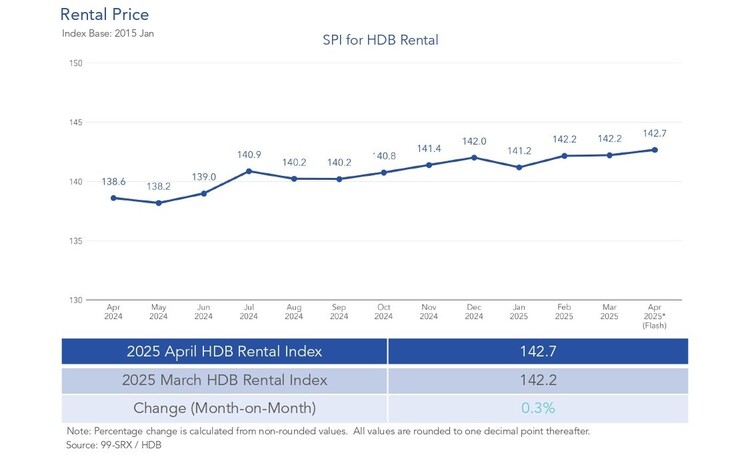The height and width of the screenshot is (455, 750).
Task: Click the 150 y-axis label
Action: click(76, 63)
